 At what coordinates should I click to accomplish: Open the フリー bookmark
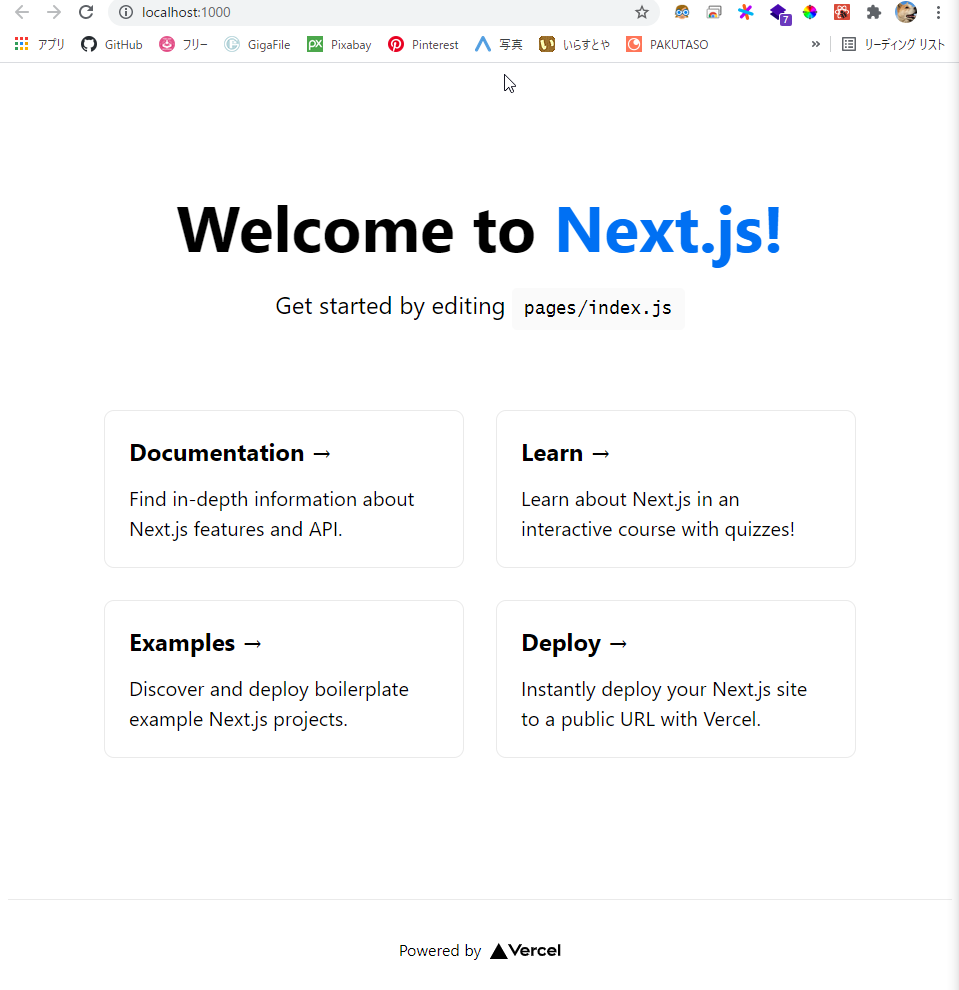[x=183, y=44]
